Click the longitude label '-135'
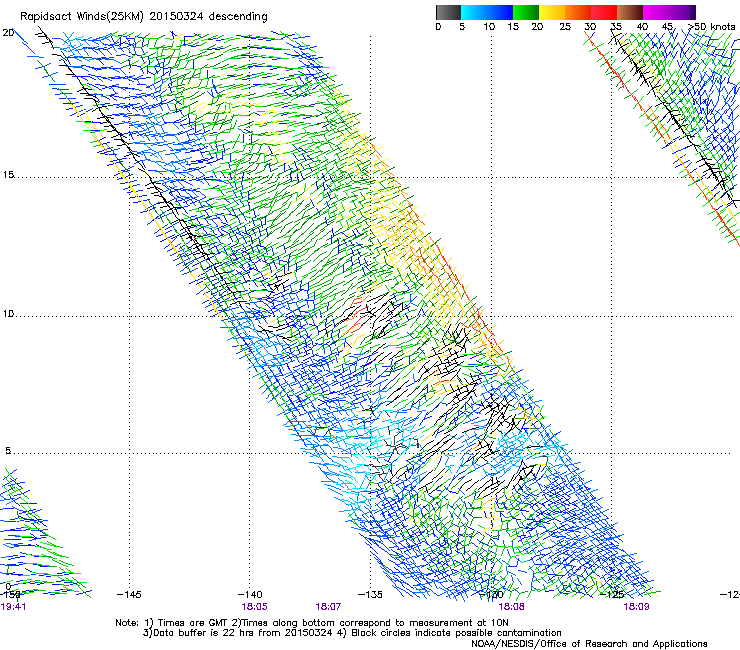The width and height of the screenshot is (740, 650). [x=370, y=594]
